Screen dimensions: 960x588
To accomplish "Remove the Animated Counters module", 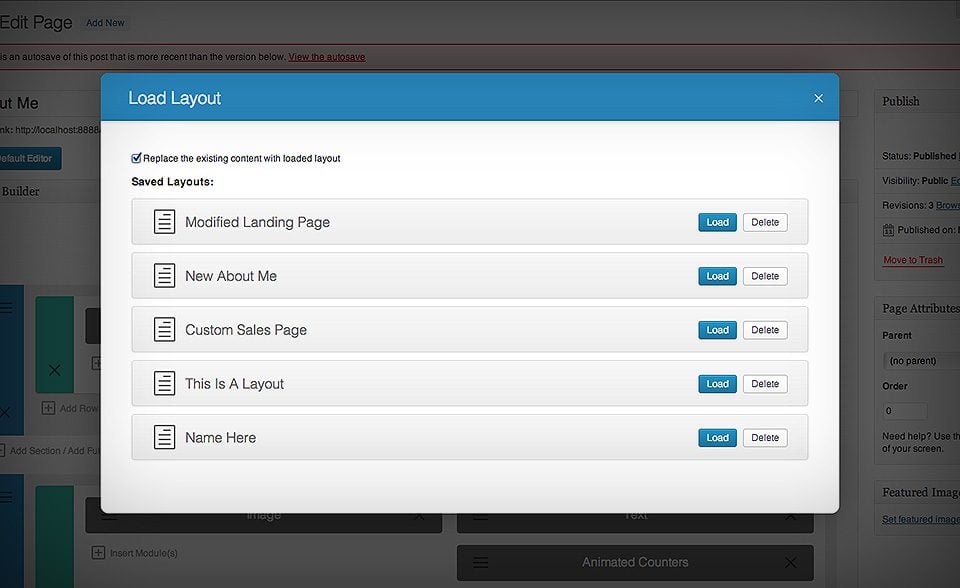I will coord(790,562).
